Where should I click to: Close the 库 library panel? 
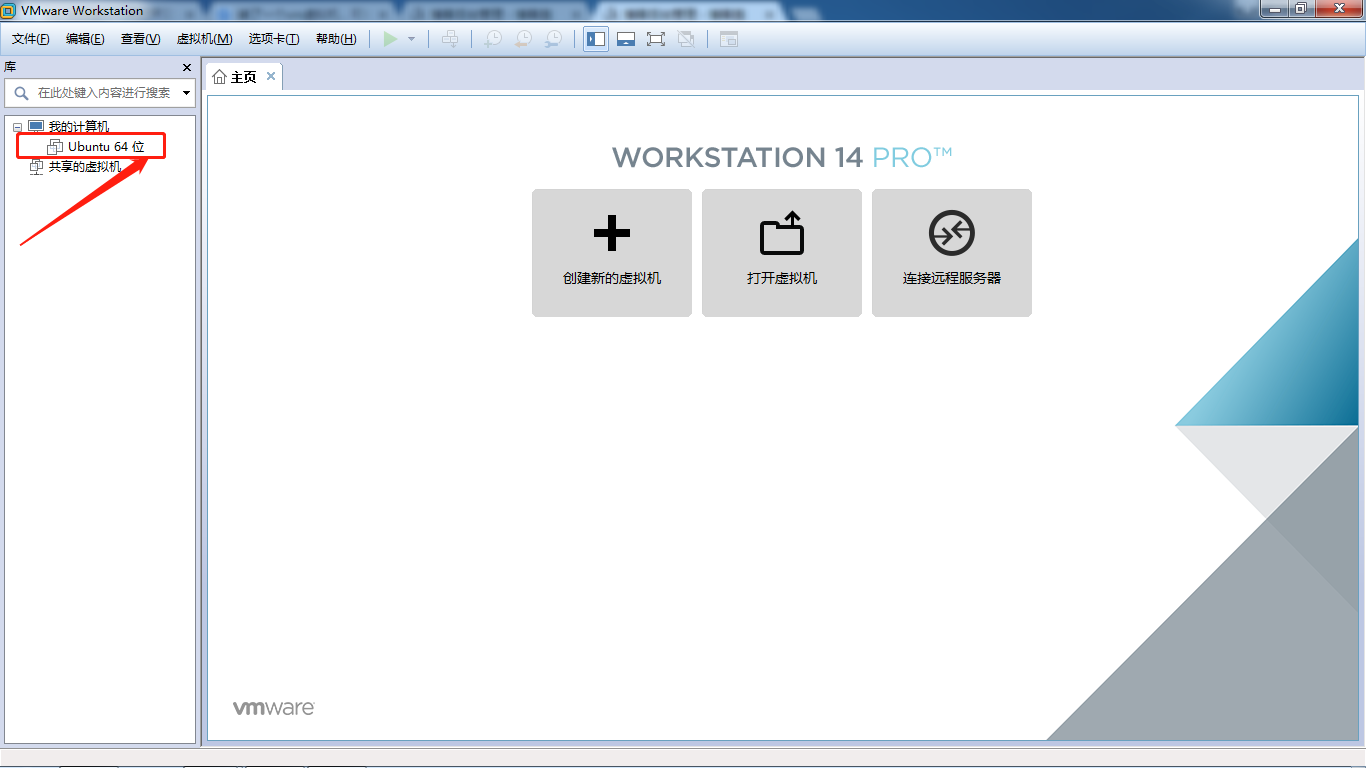click(187, 67)
